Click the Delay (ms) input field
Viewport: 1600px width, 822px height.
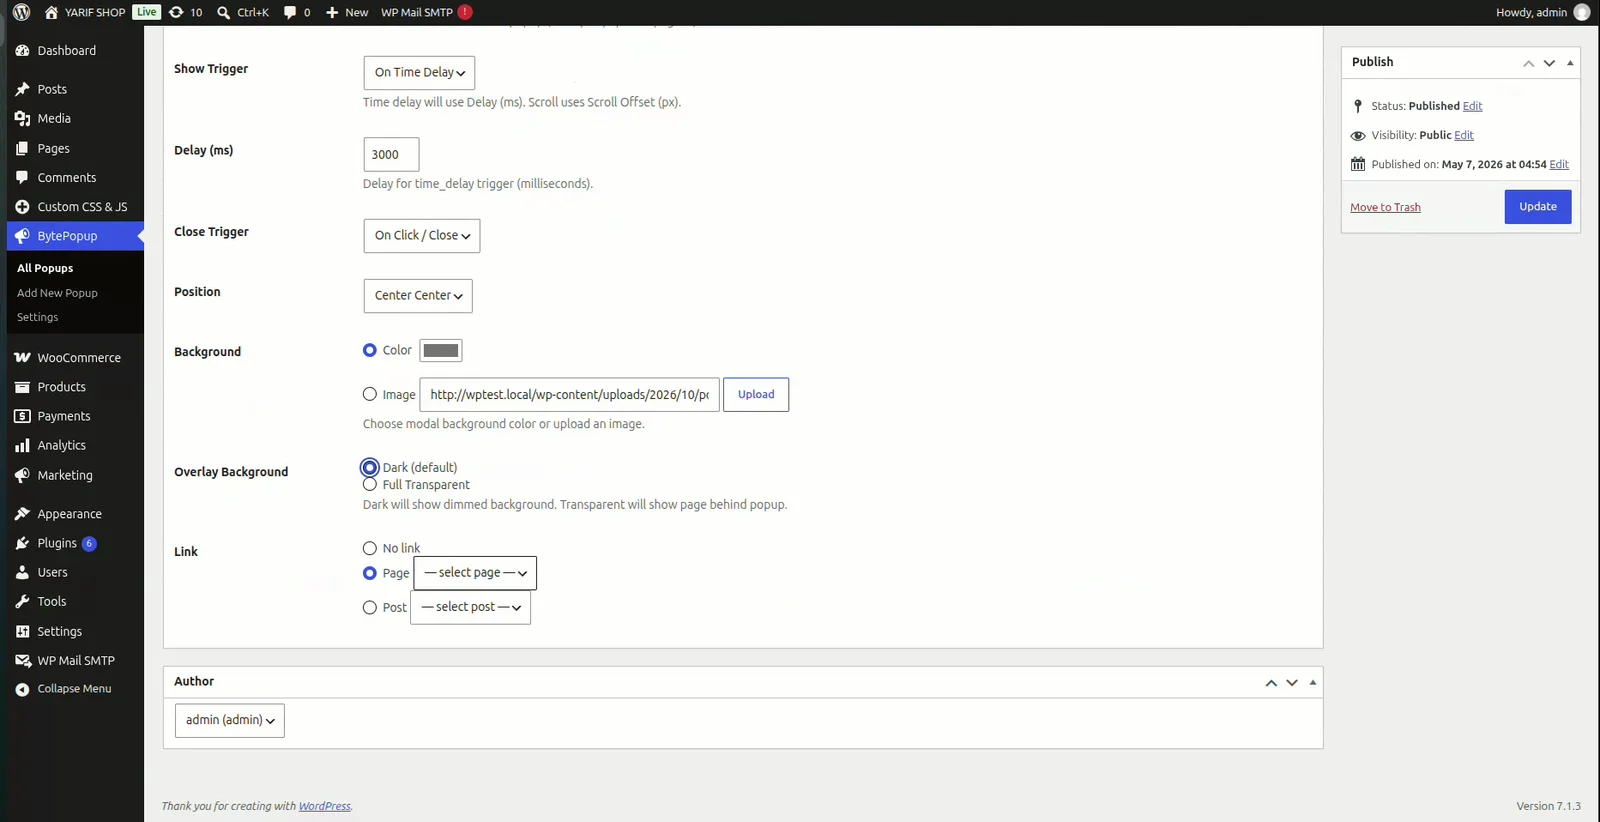coord(391,154)
